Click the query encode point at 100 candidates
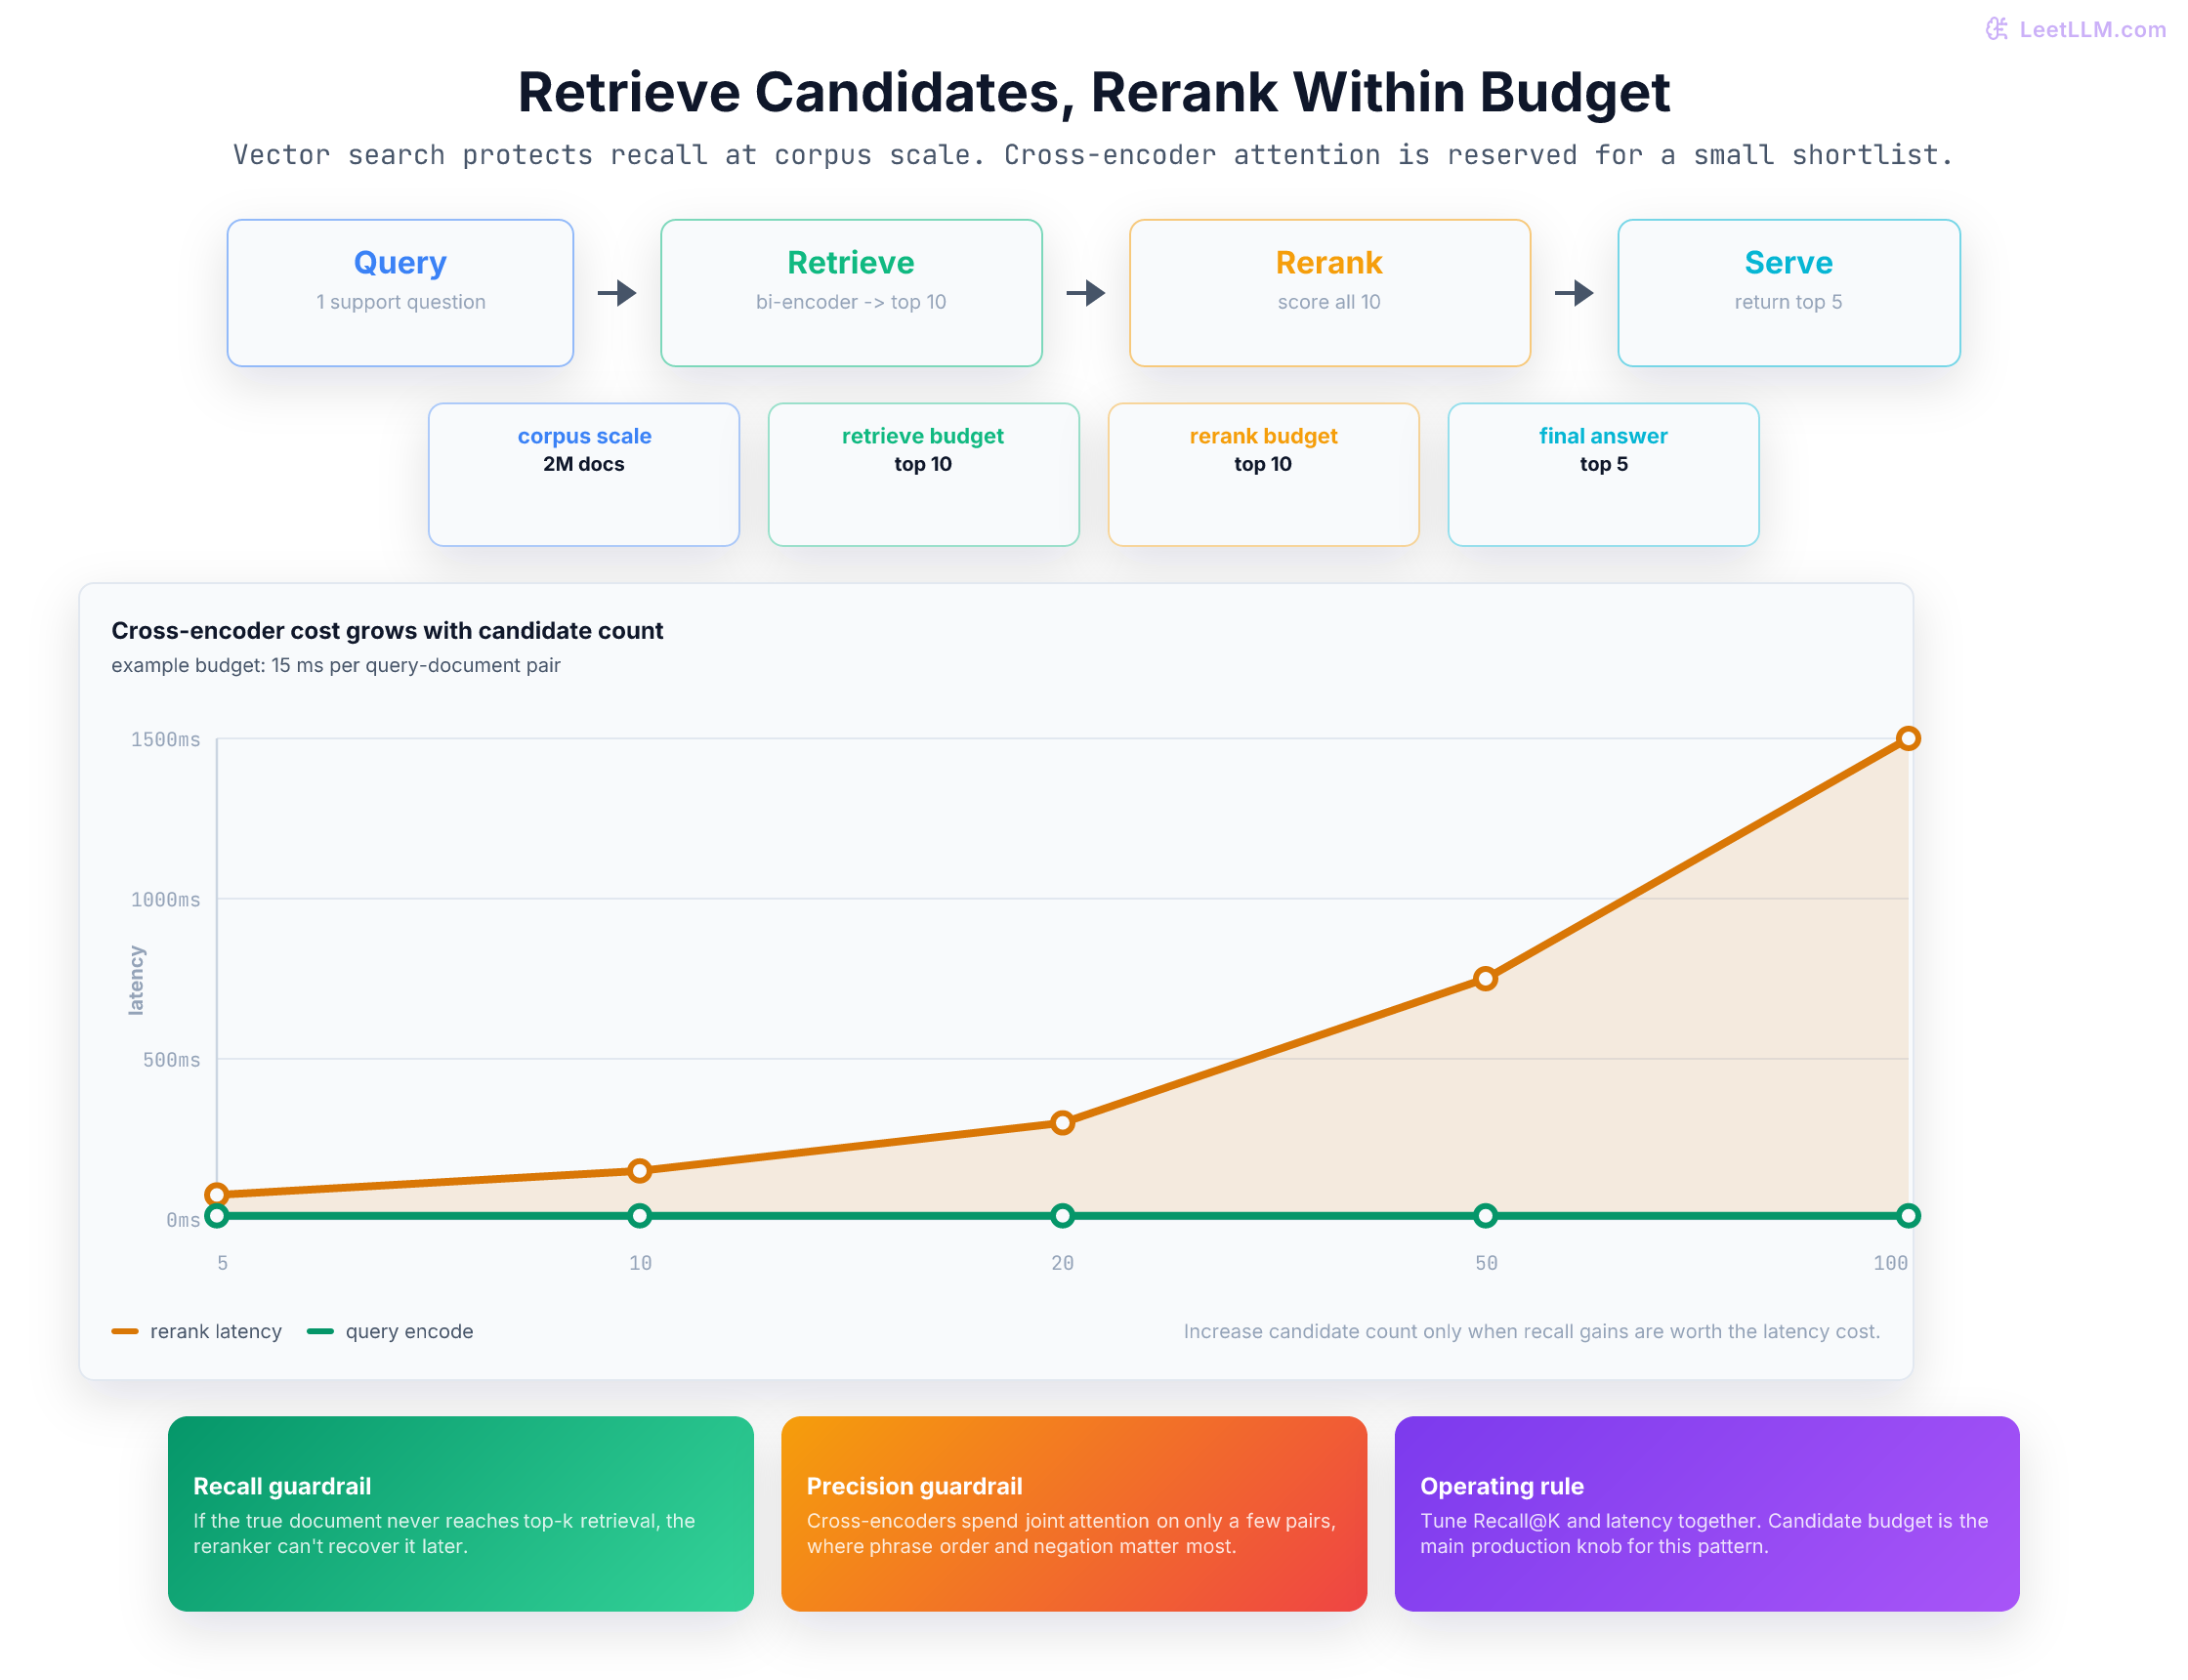This screenshot has width=2188, height=1680. tap(1908, 1216)
